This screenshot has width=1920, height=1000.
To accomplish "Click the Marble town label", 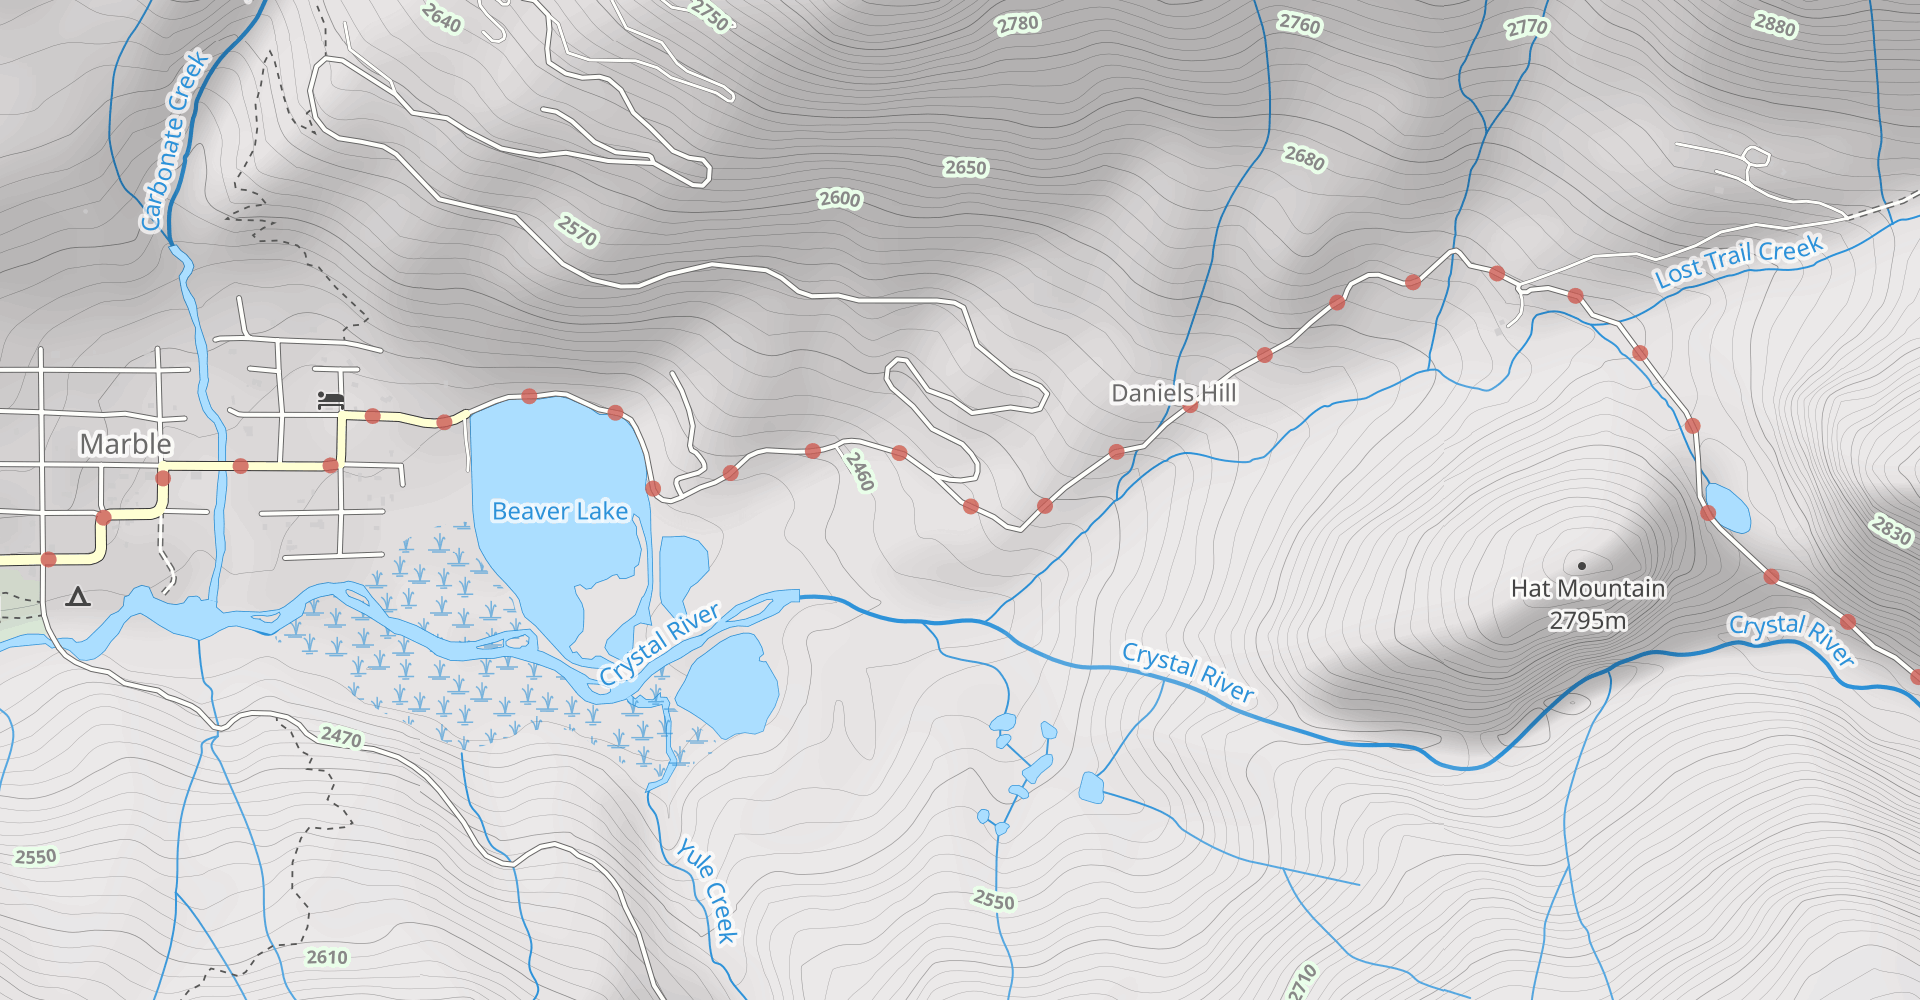I will pyautogui.click(x=125, y=444).
